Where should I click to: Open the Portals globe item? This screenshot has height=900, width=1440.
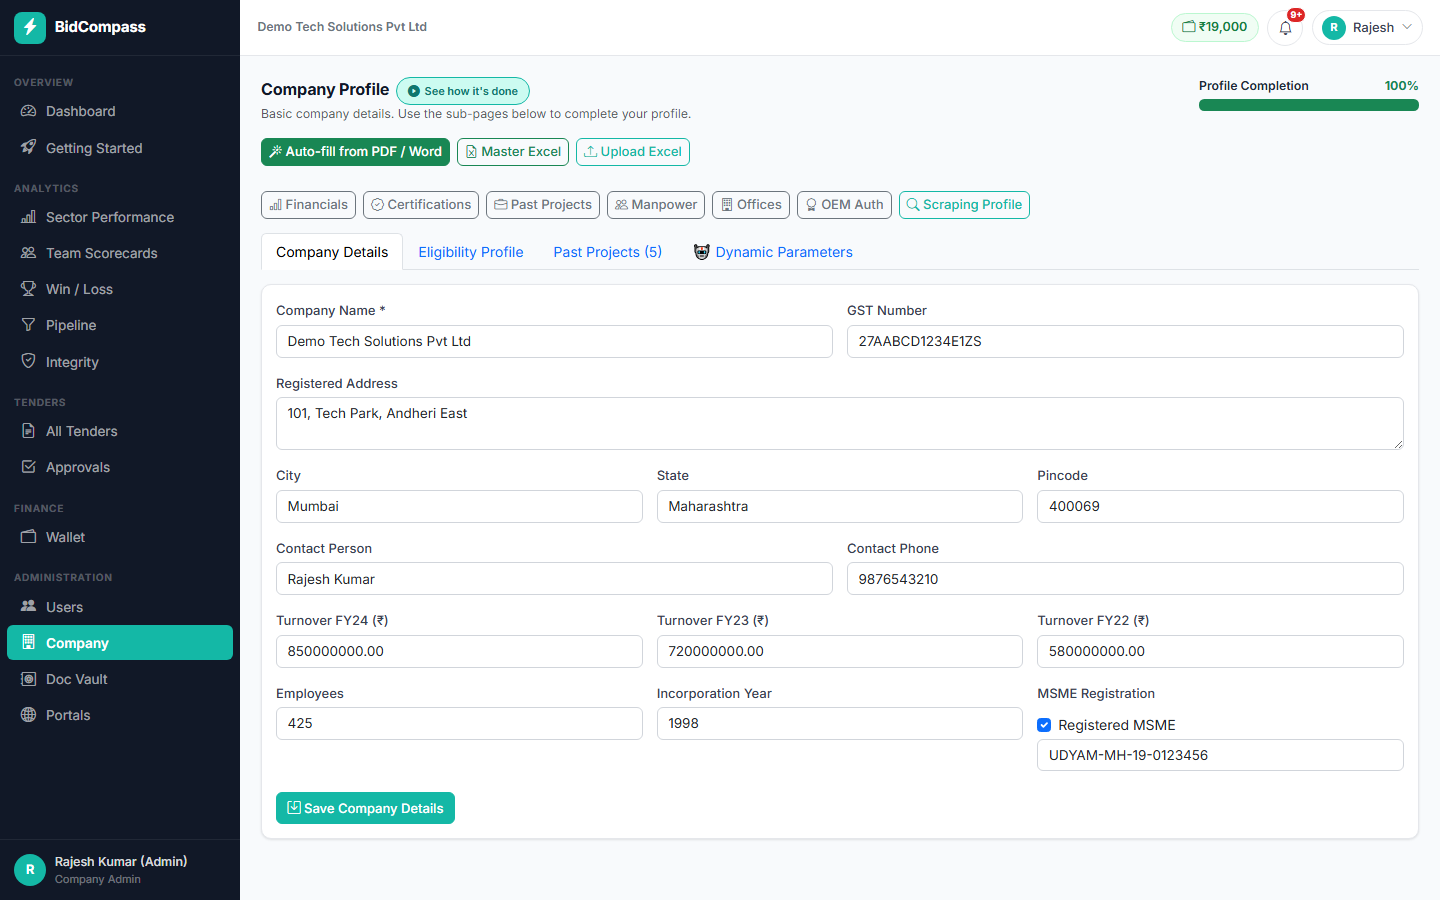120,715
